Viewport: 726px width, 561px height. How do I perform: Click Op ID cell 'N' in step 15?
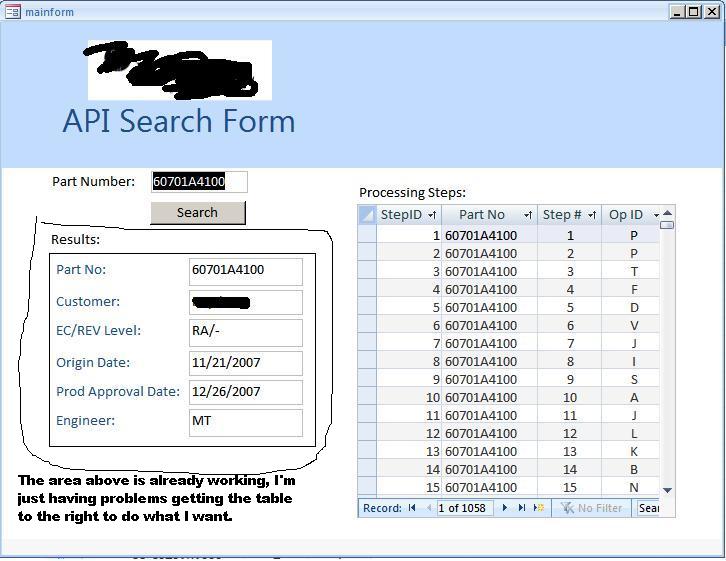click(x=630, y=487)
